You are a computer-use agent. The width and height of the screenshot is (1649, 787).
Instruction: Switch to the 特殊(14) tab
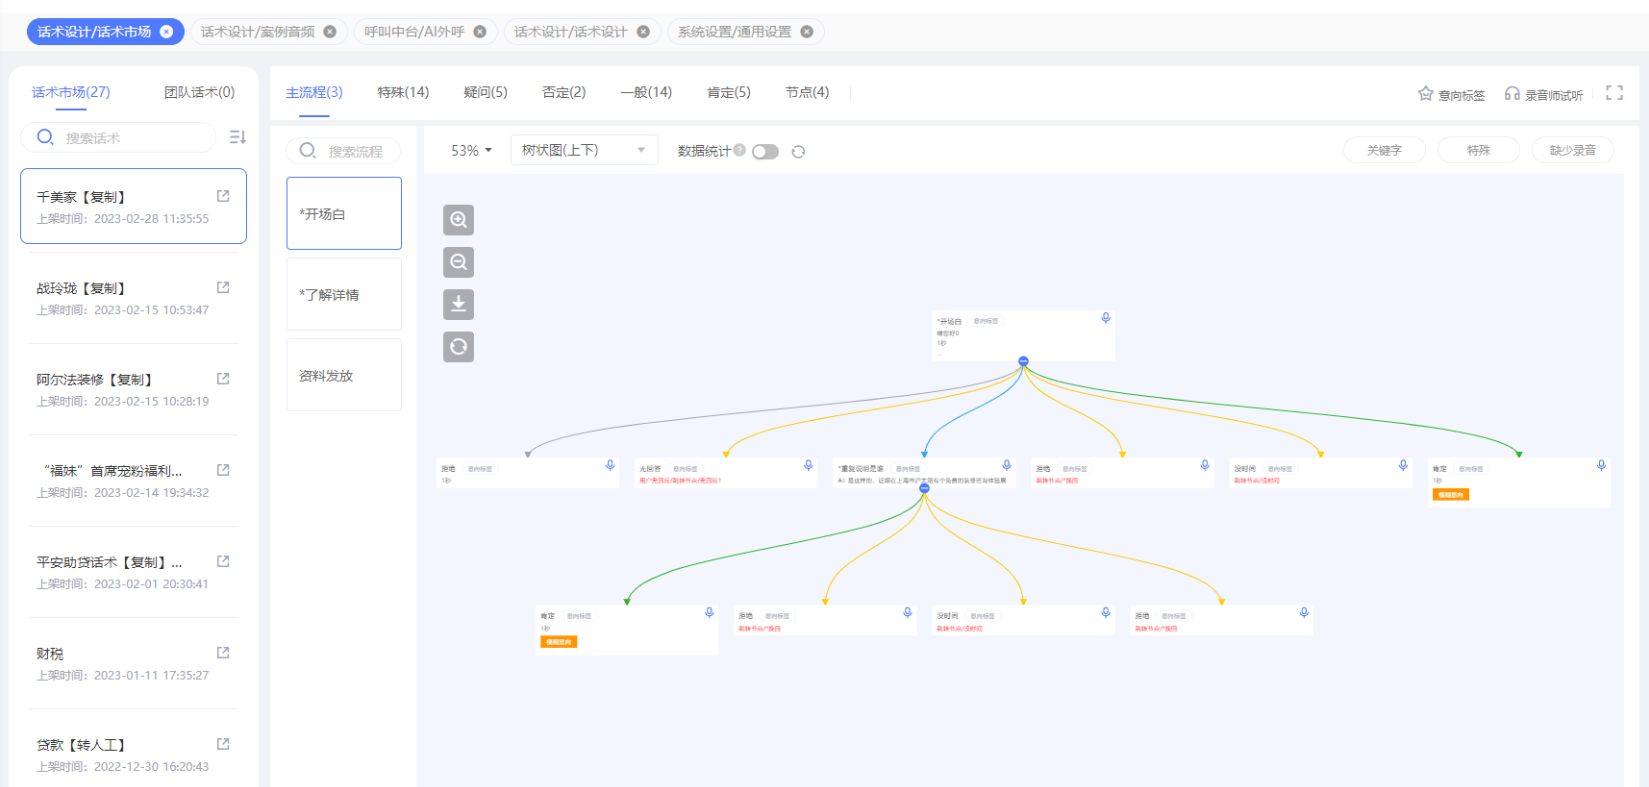pos(403,92)
